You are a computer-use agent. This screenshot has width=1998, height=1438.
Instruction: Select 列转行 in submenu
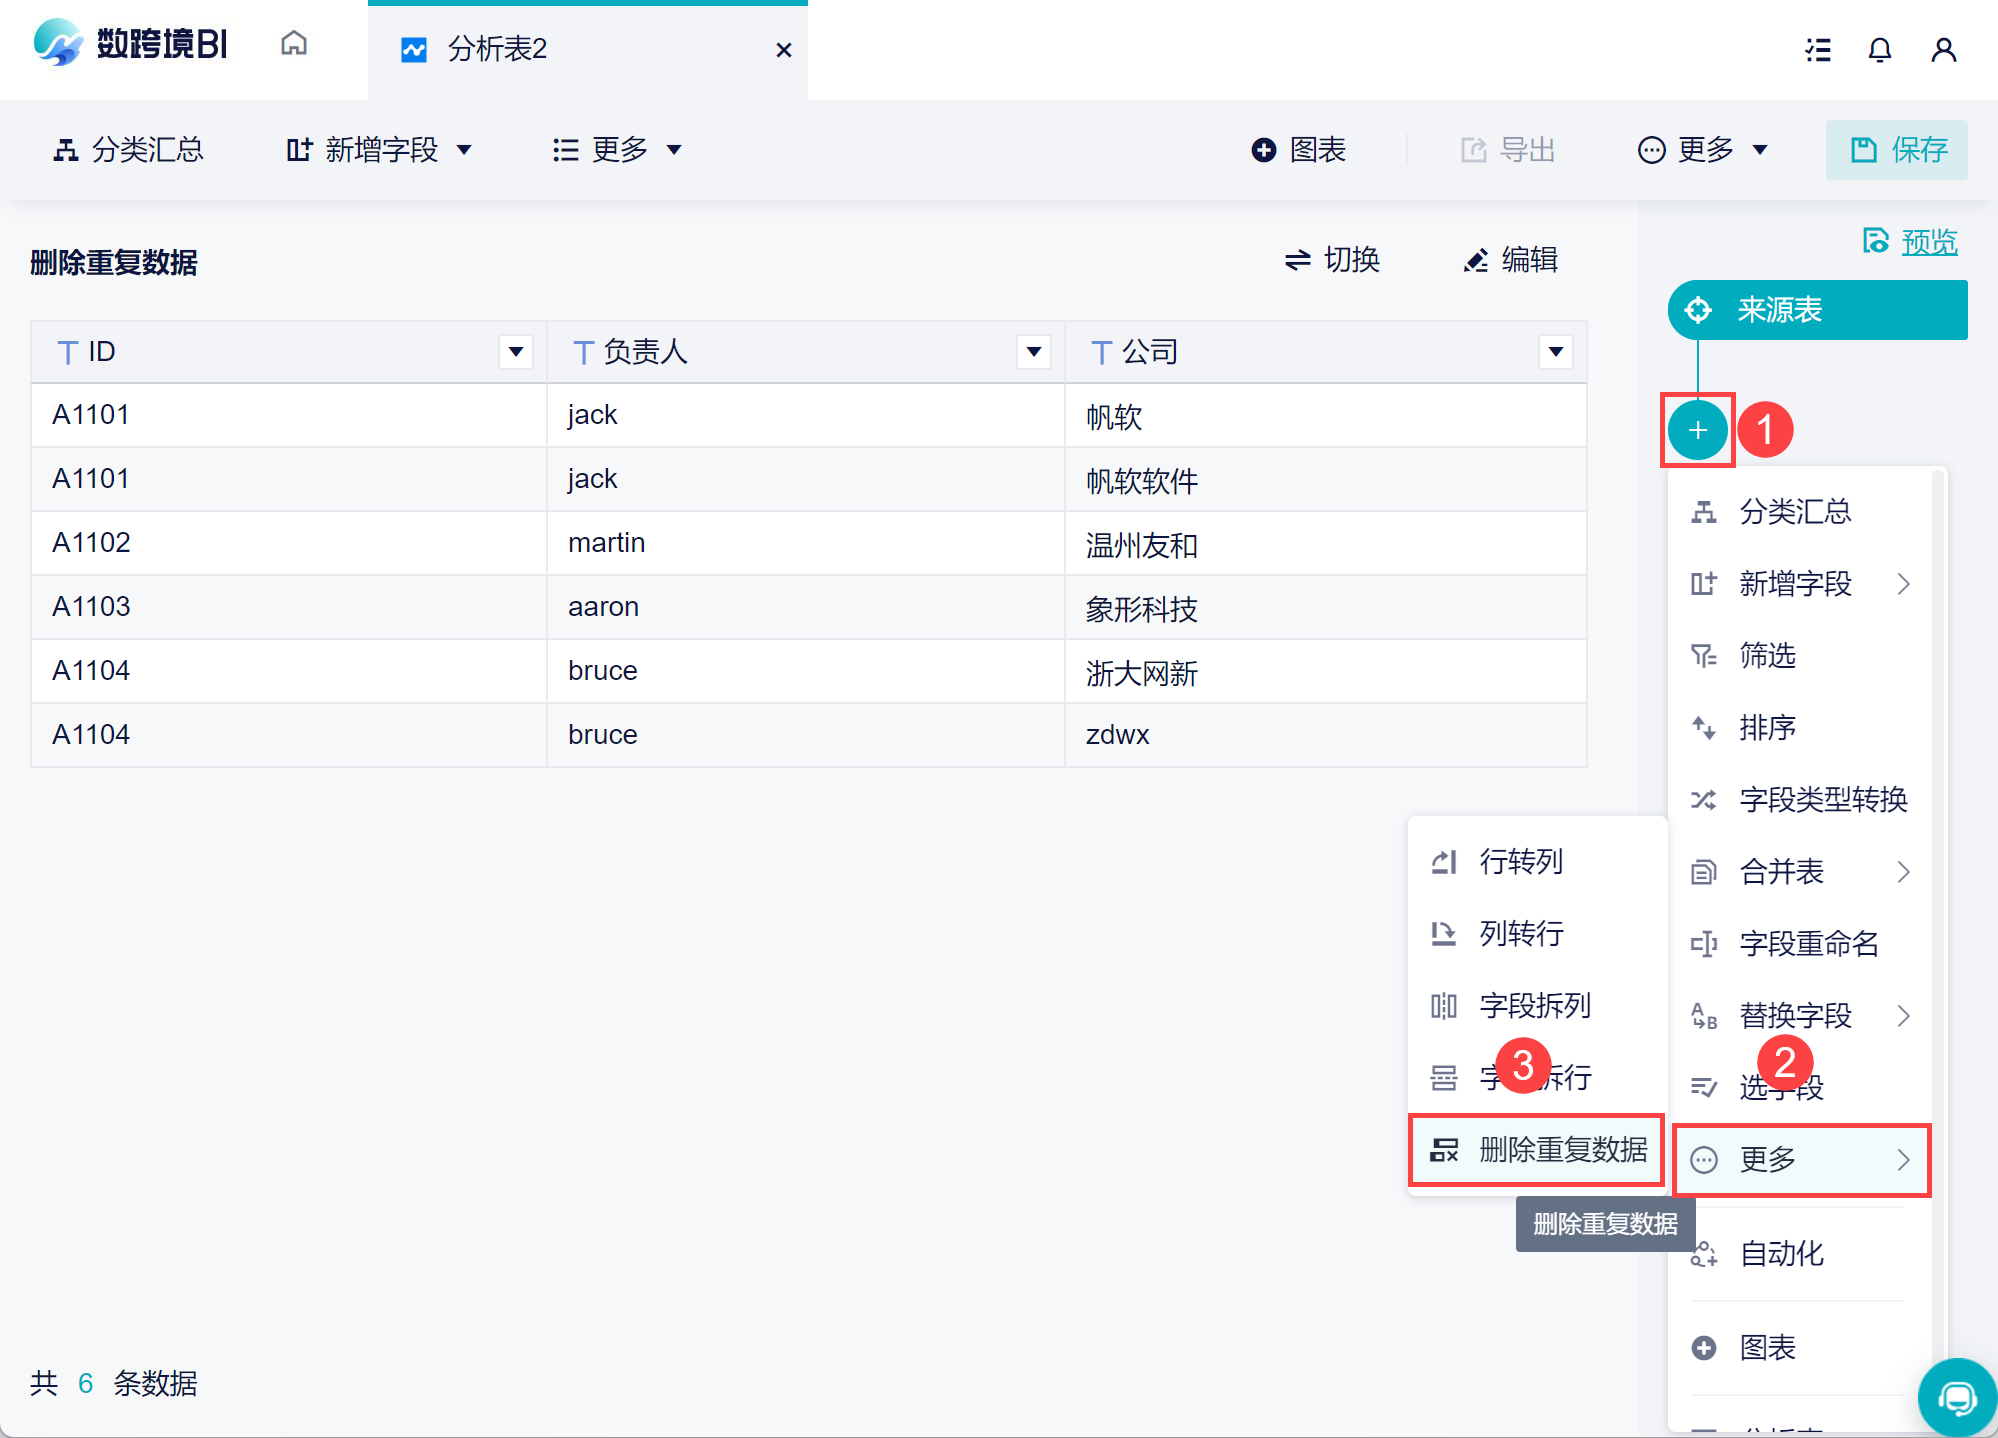1536,934
